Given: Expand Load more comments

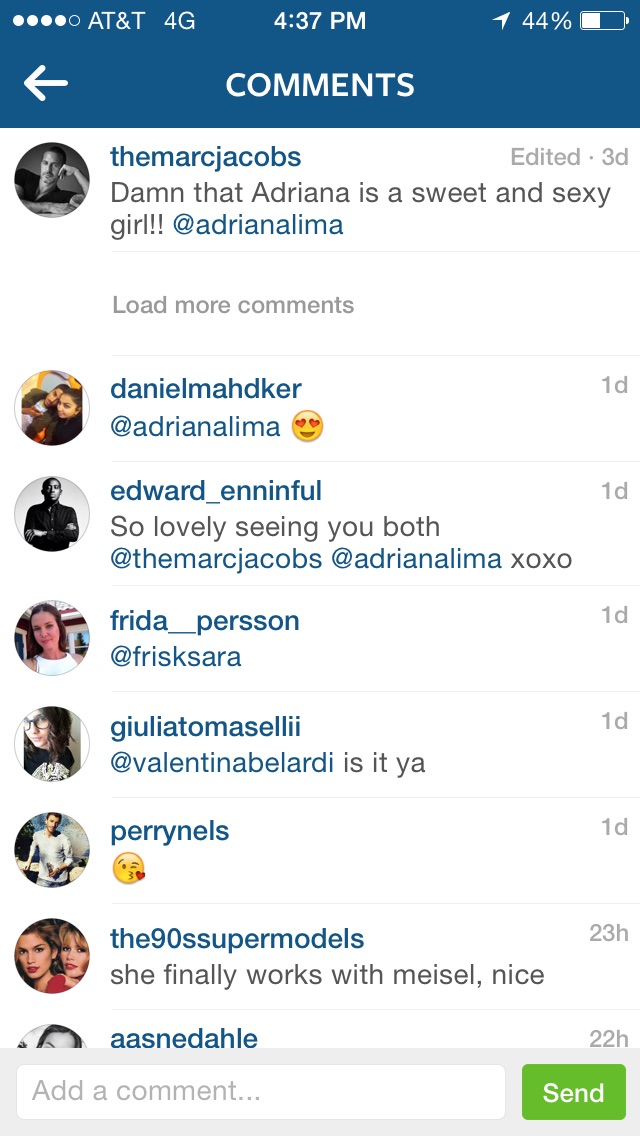Looking at the screenshot, I should pyautogui.click(x=233, y=305).
